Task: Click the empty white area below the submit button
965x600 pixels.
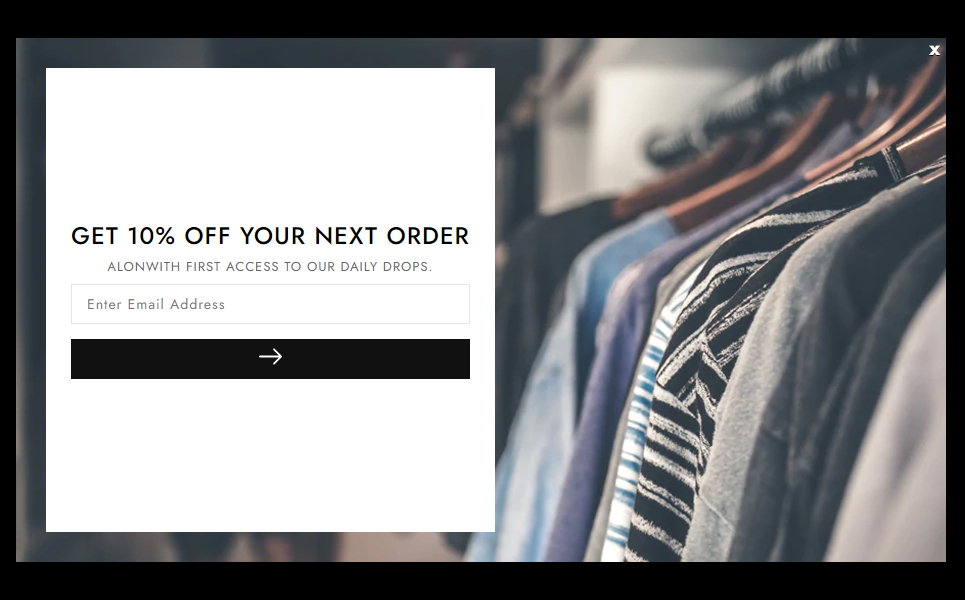Action: pyautogui.click(x=270, y=455)
